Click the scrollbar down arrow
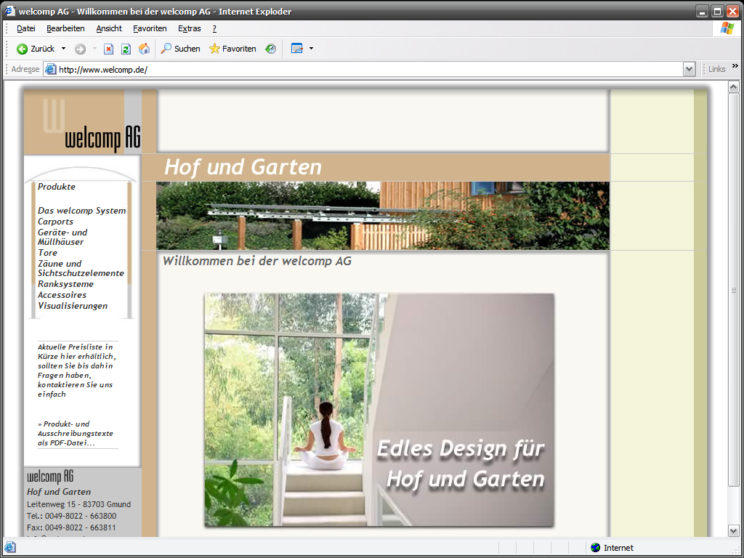 pos(734,530)
